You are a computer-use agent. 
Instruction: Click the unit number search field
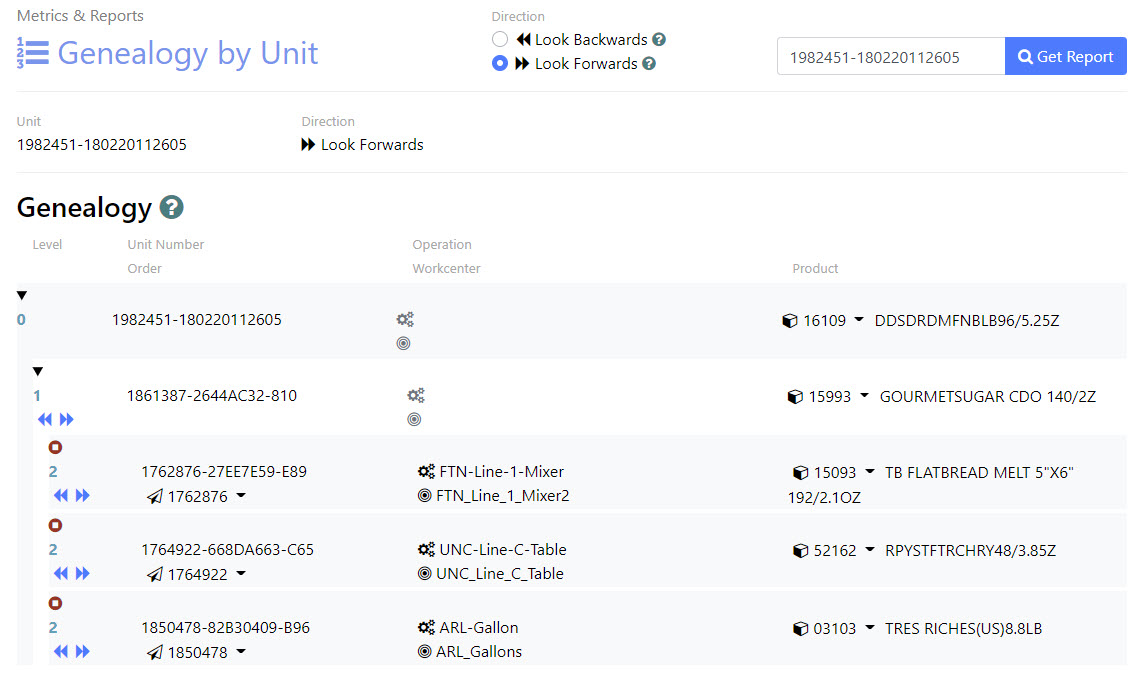(x=890, y=57)
